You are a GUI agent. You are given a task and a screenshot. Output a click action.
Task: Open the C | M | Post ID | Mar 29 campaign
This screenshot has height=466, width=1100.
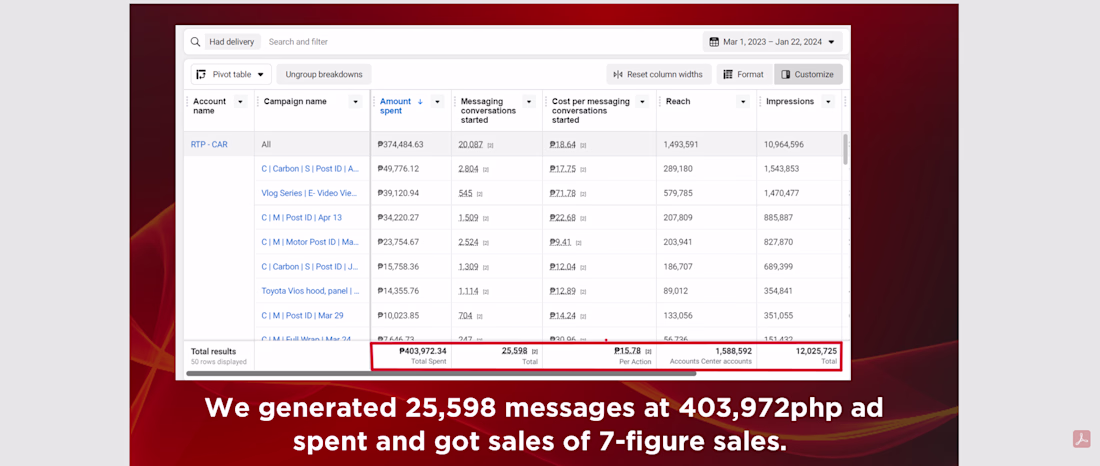coord(302,315)
